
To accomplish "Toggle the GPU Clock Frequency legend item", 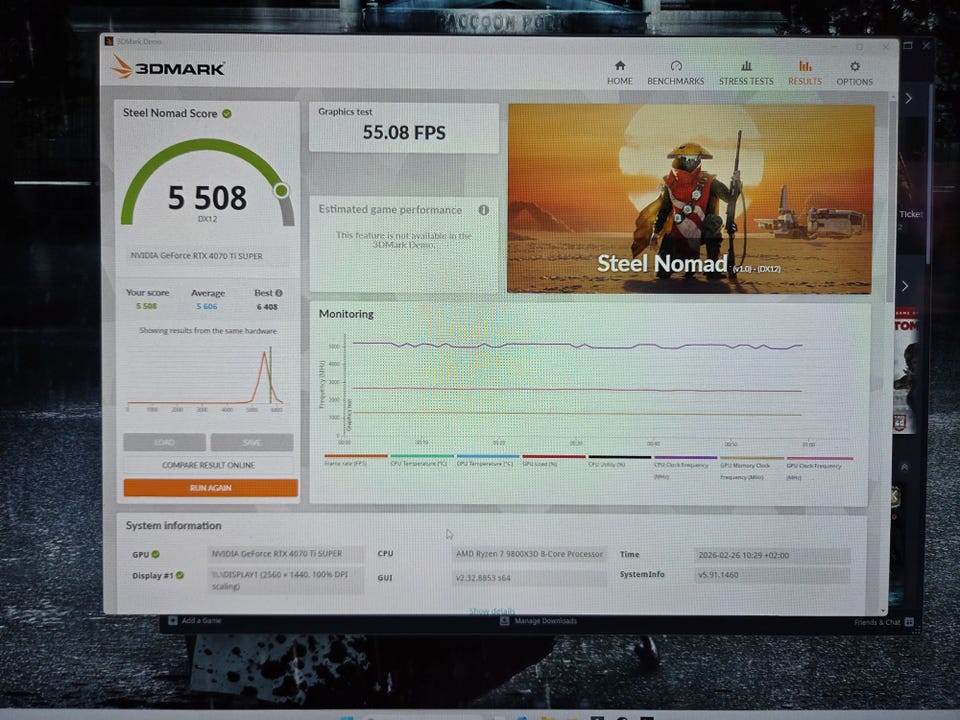I will (819, 467).
